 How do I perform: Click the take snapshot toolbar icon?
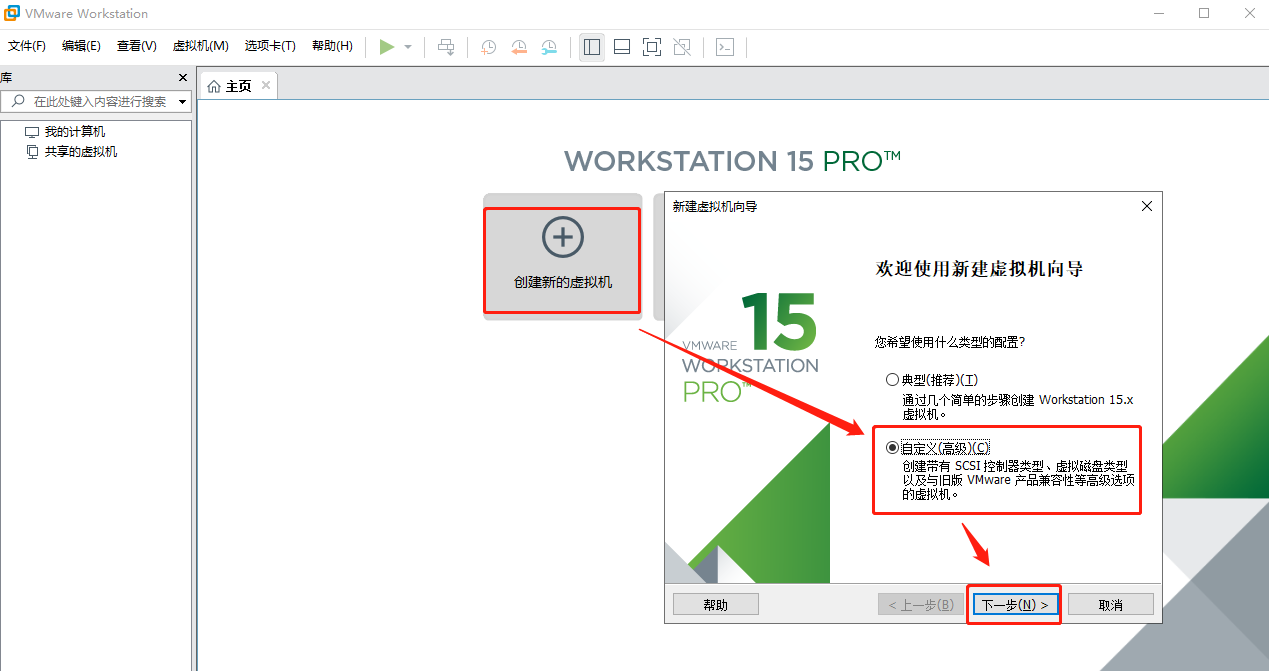(x=488, y=47)
